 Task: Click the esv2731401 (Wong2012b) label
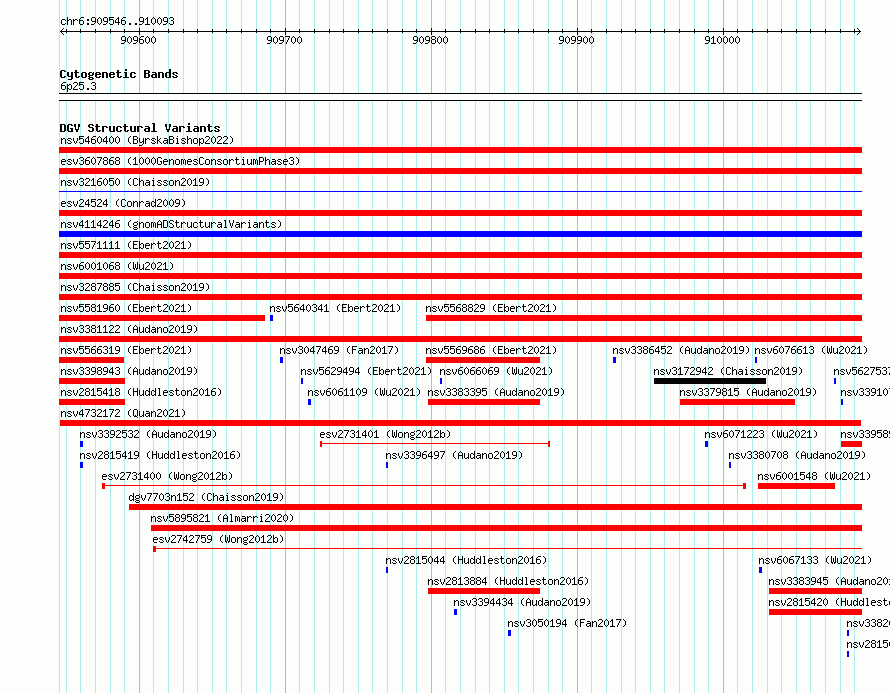tap(385, 434)
